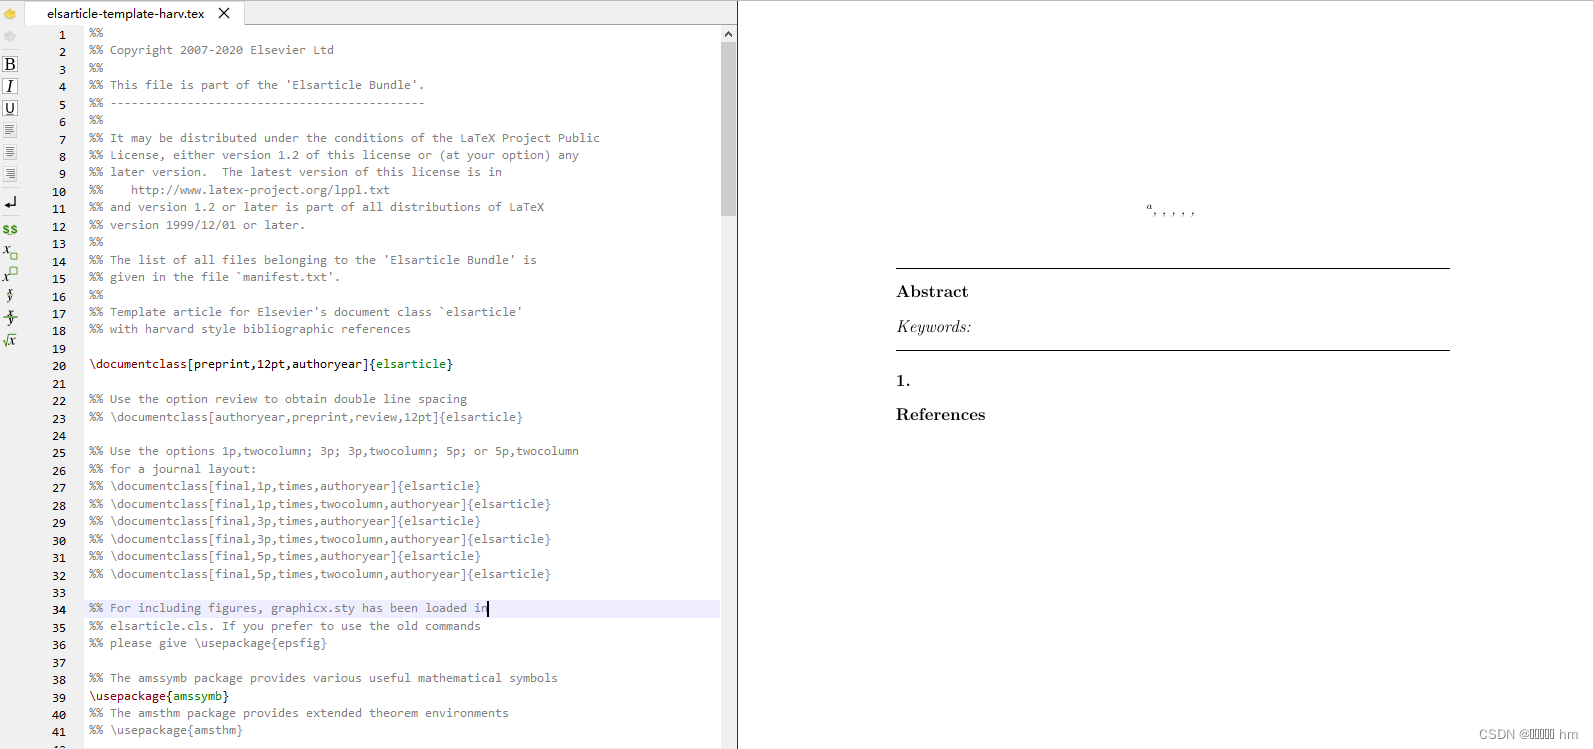Click line number 1 in the gutter
1593x749 pixels.
[x=62, y=35]
